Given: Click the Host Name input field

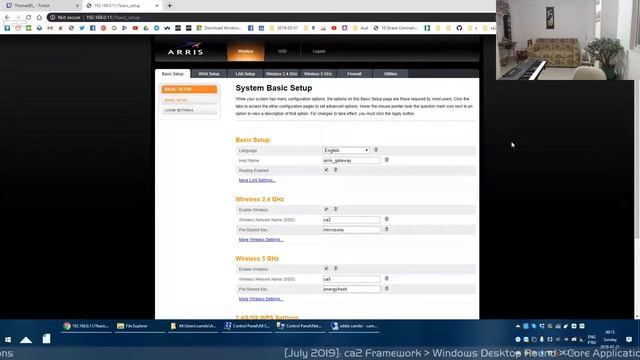Looking at the screenshot, I should (x=351, y=160).
